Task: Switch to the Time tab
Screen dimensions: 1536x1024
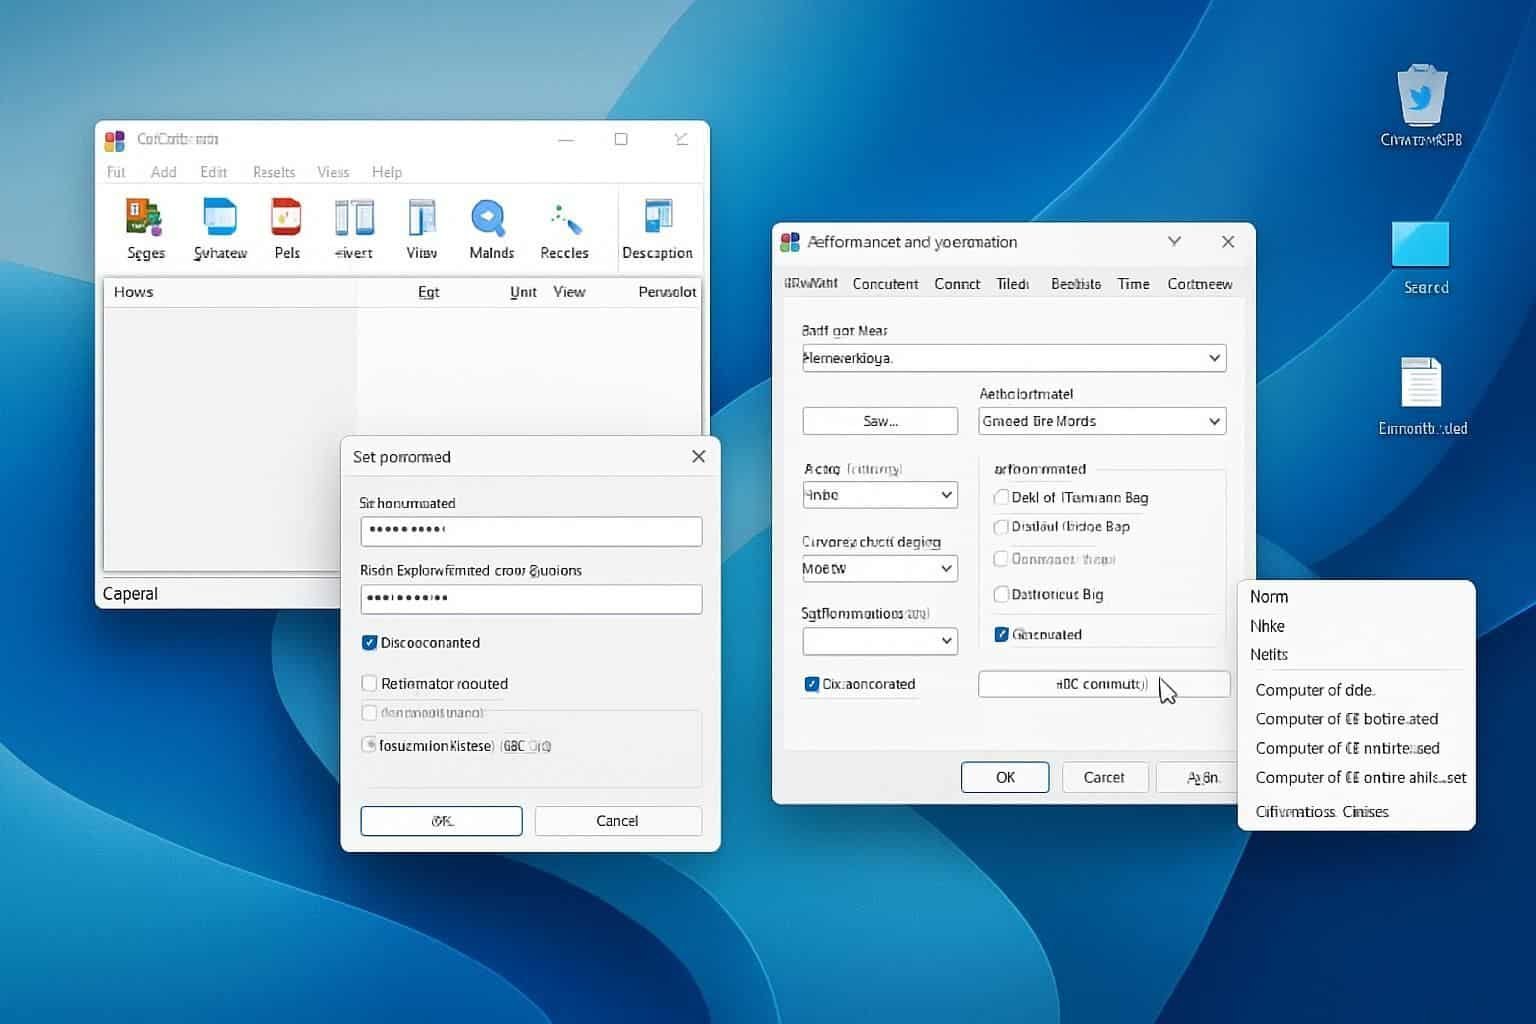Action: tap(1133, 284)
